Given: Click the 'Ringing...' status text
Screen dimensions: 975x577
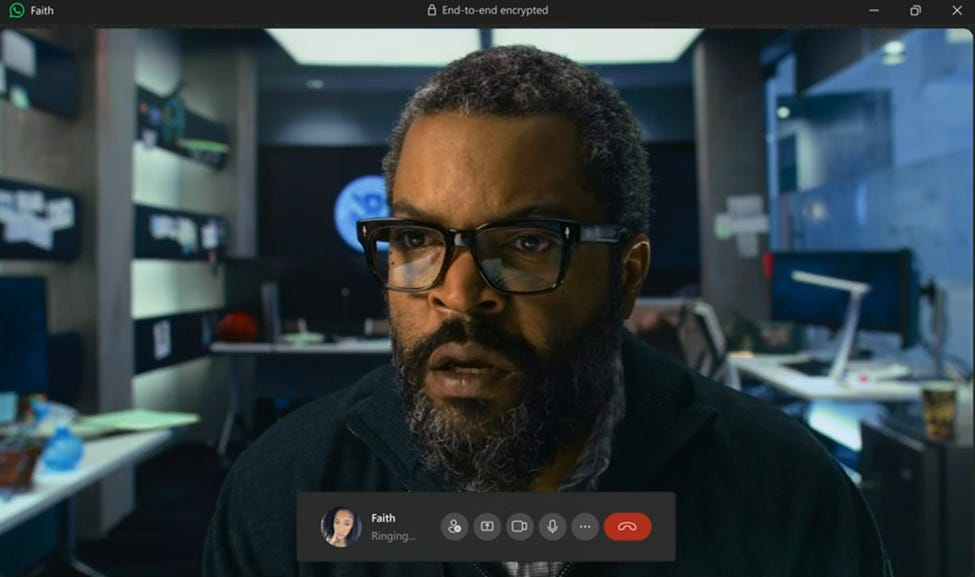Looking at the screenshot, I should coord(393,536).
